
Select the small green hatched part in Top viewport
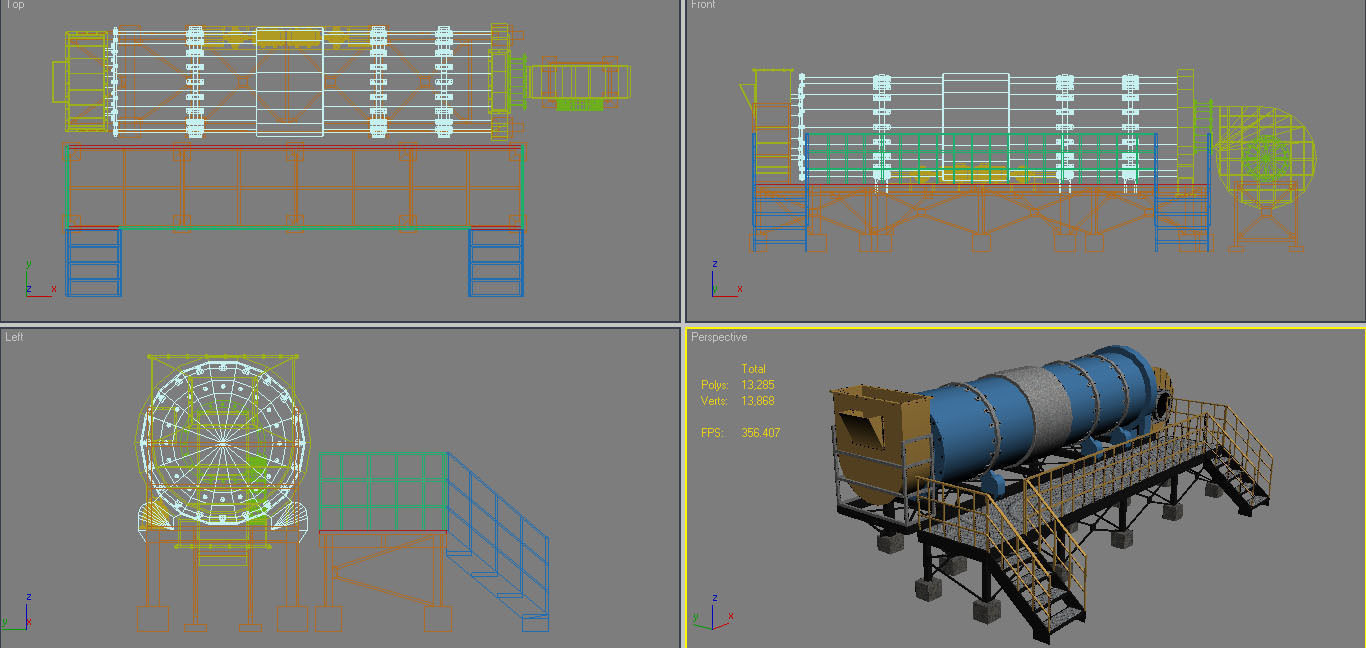click(580, 104)
